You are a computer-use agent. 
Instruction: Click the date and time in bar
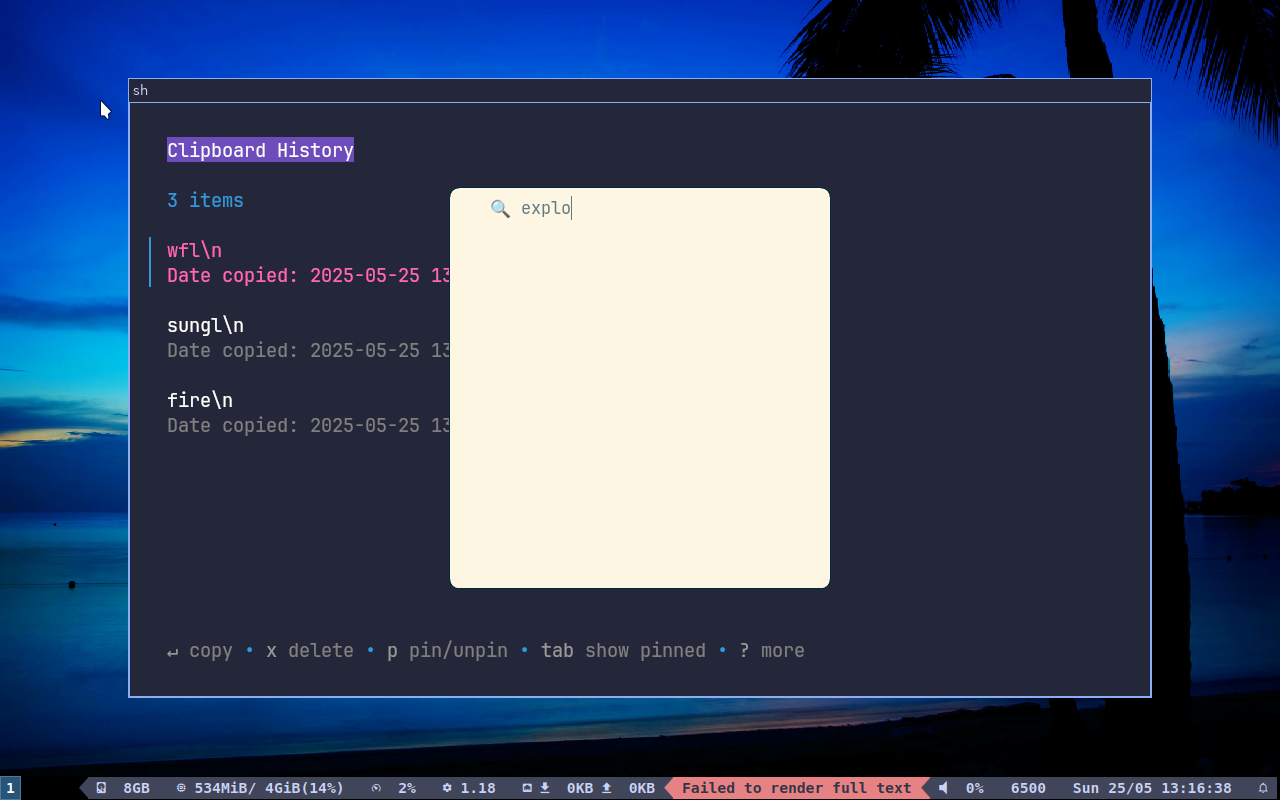click(x=1152, y=788)
